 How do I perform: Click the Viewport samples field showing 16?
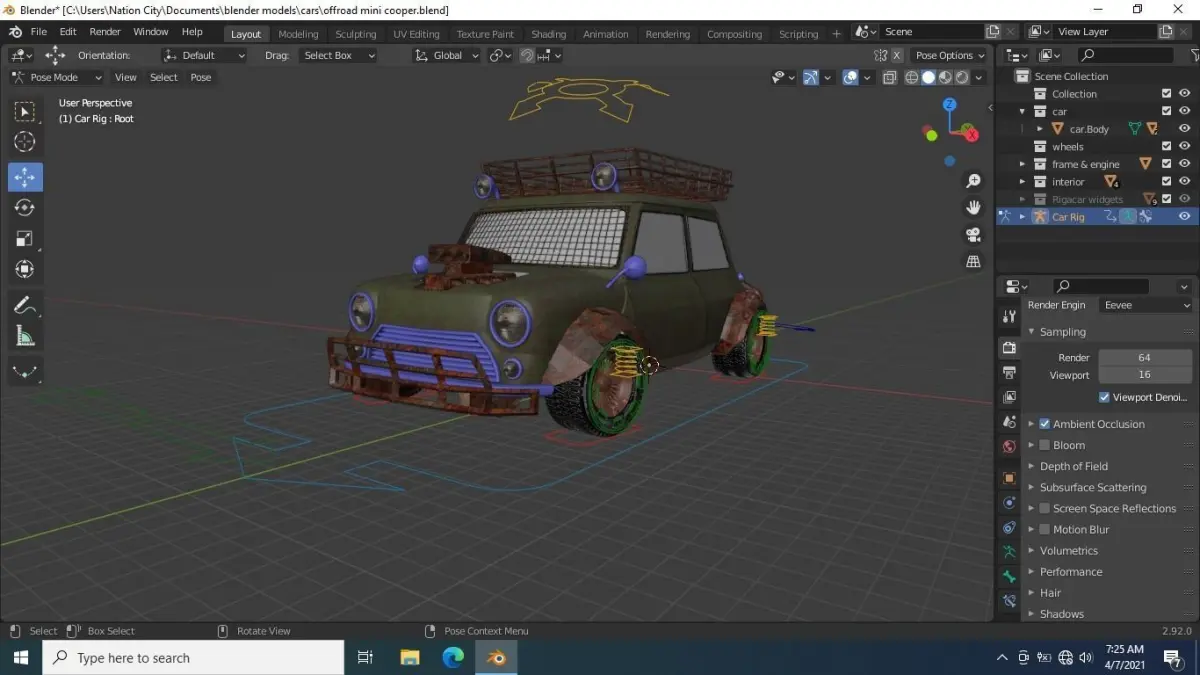(1144, 375)
